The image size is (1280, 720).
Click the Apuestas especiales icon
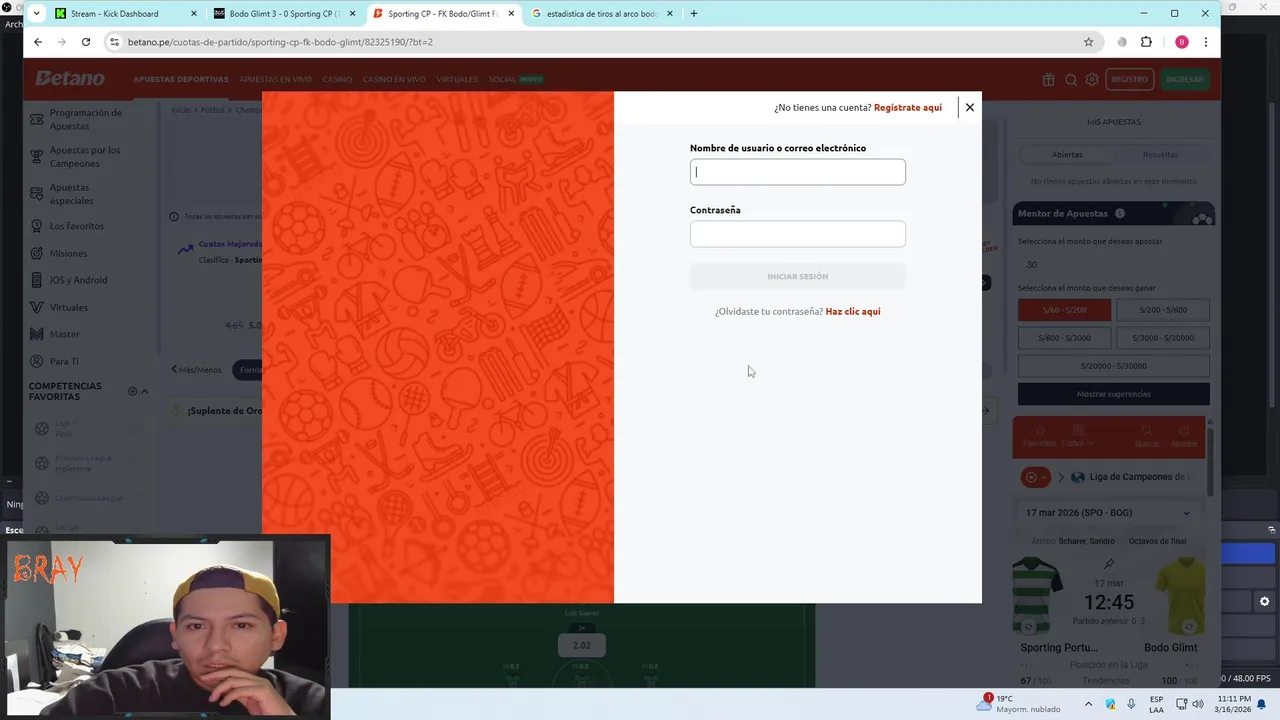pos(37,193)
